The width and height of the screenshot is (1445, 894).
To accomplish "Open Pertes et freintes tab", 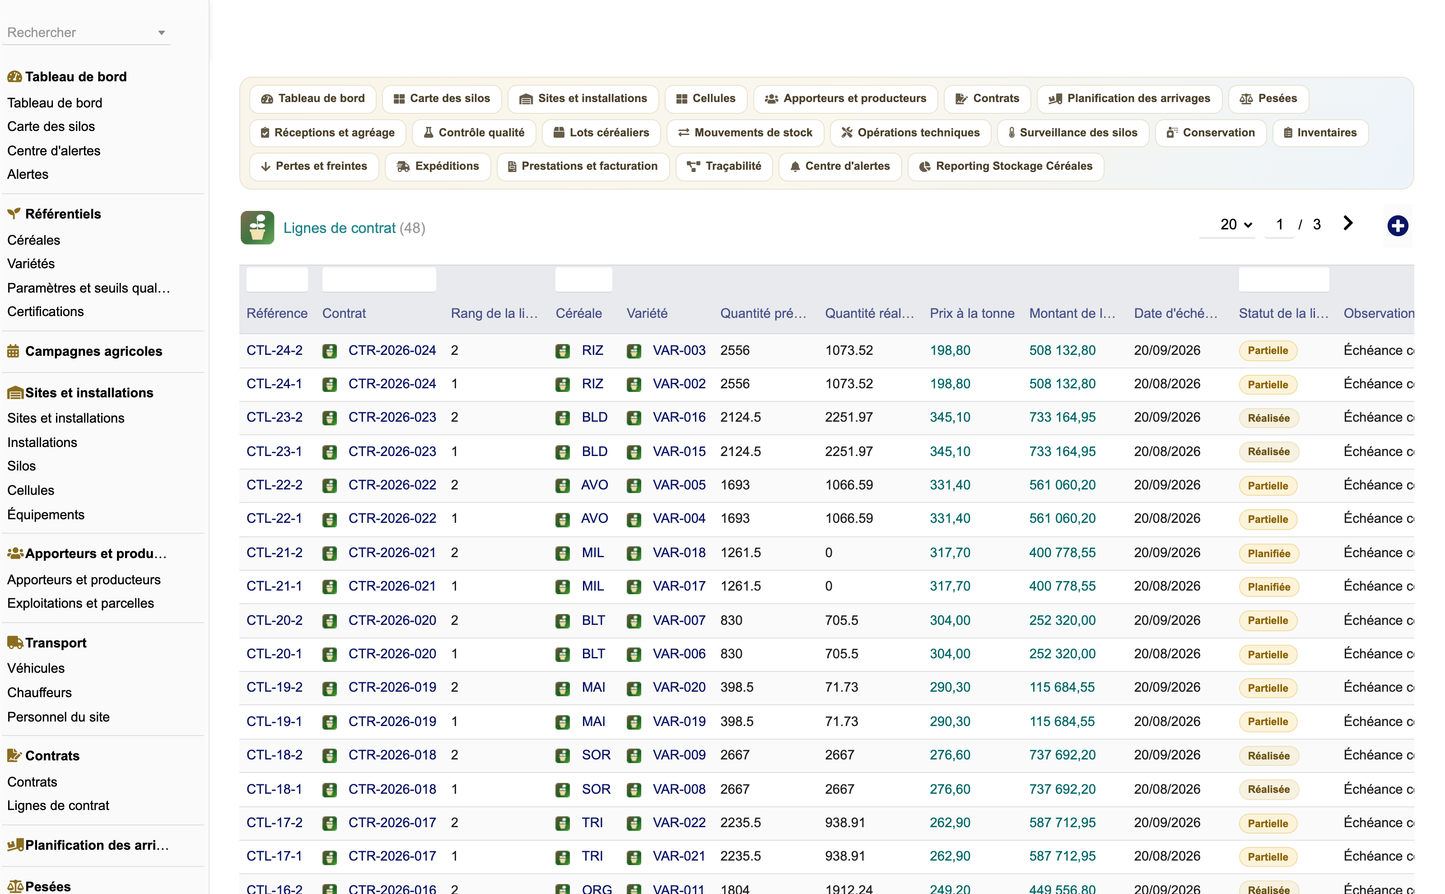I will [x=313, y=167].
